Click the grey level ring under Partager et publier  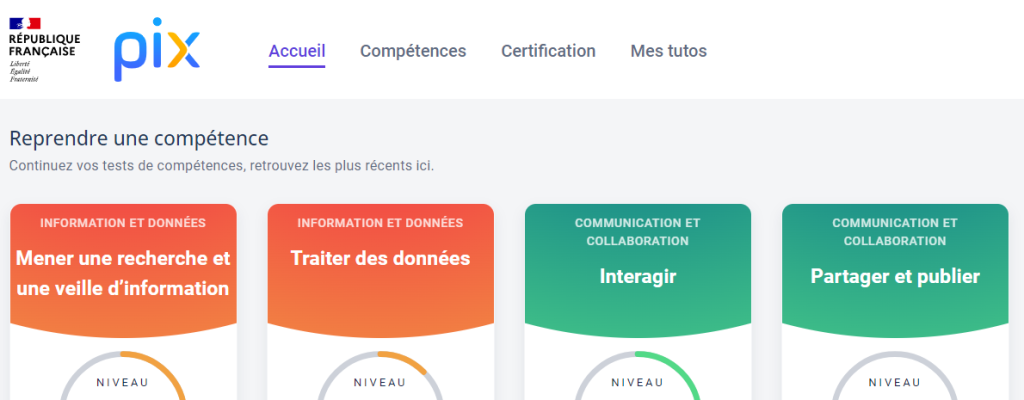(x=895, y=382)
